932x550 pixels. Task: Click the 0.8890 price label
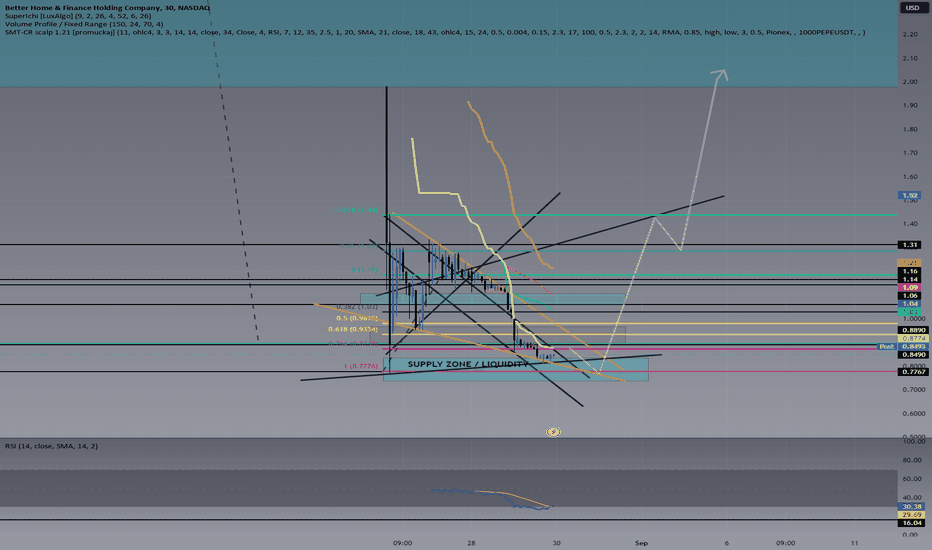pyautogui.click(x=913, y=330)
